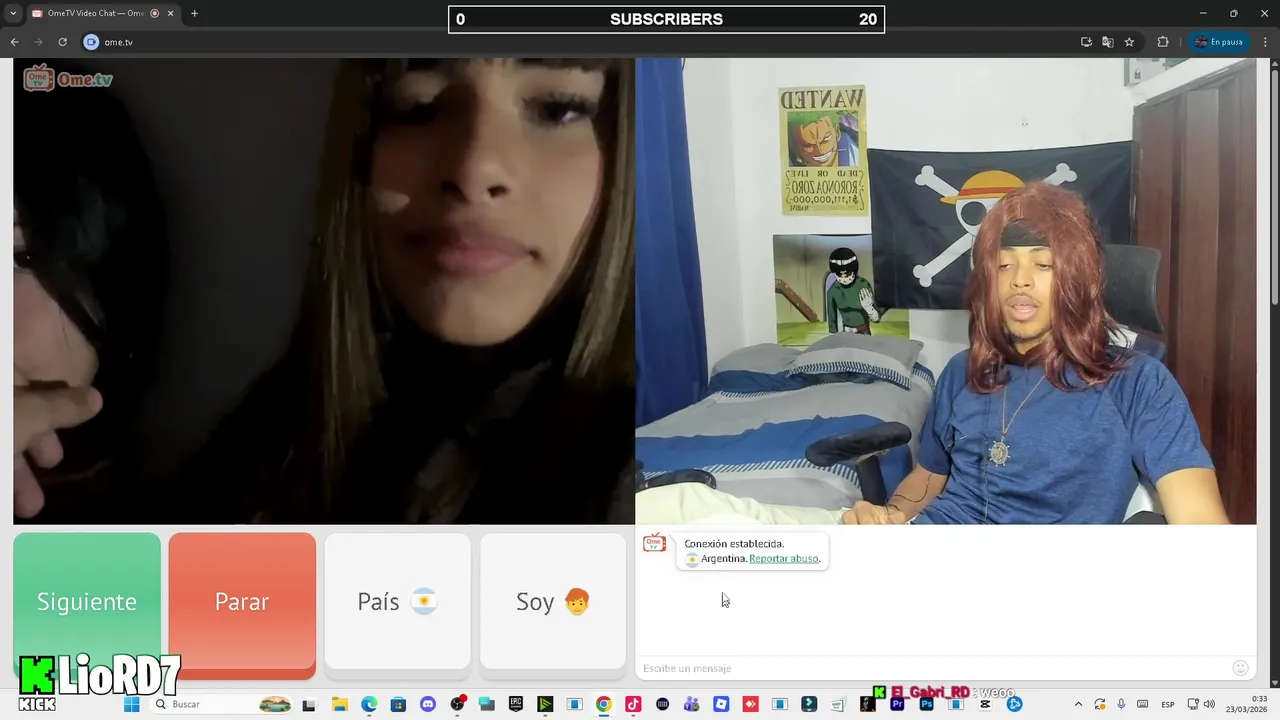Open the emoji picker in chat

point(1241,668)
